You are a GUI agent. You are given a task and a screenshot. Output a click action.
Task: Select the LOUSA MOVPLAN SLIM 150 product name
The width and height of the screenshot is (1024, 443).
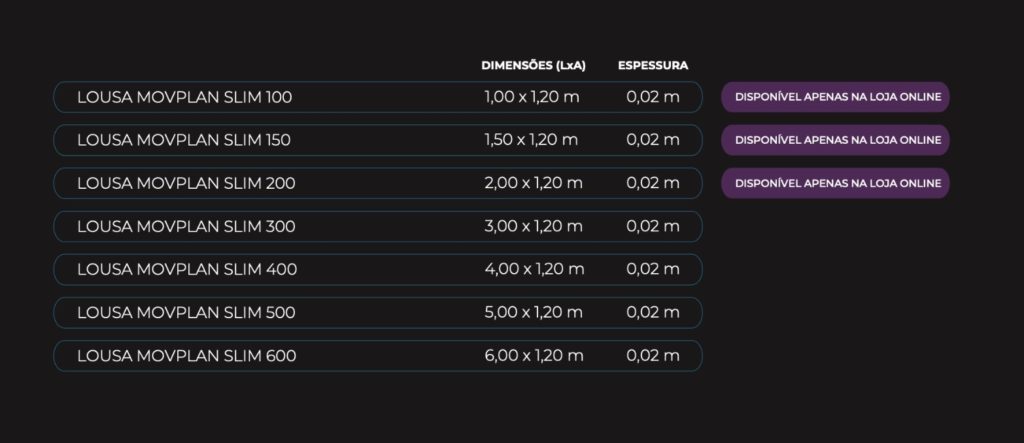(184, 140)
